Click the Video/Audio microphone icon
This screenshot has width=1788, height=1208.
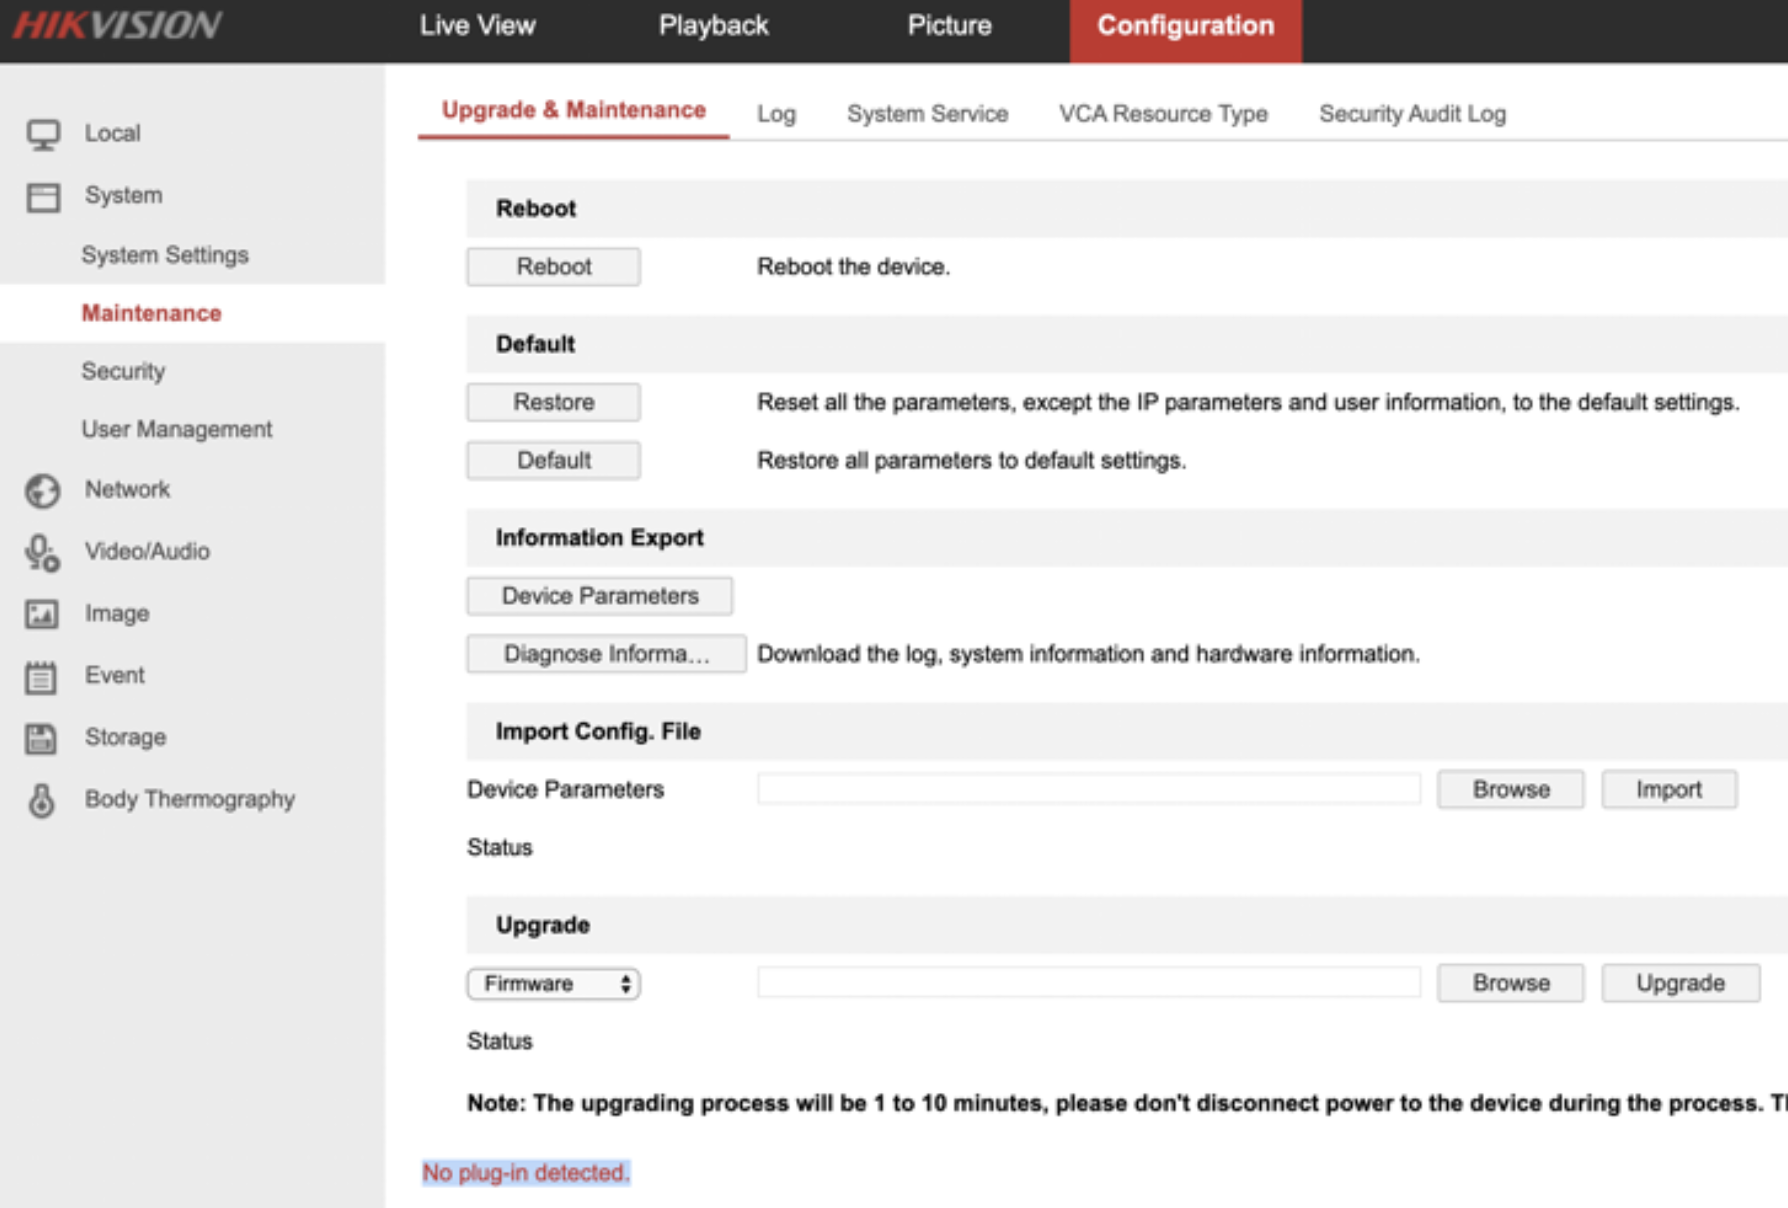(43, 553)
